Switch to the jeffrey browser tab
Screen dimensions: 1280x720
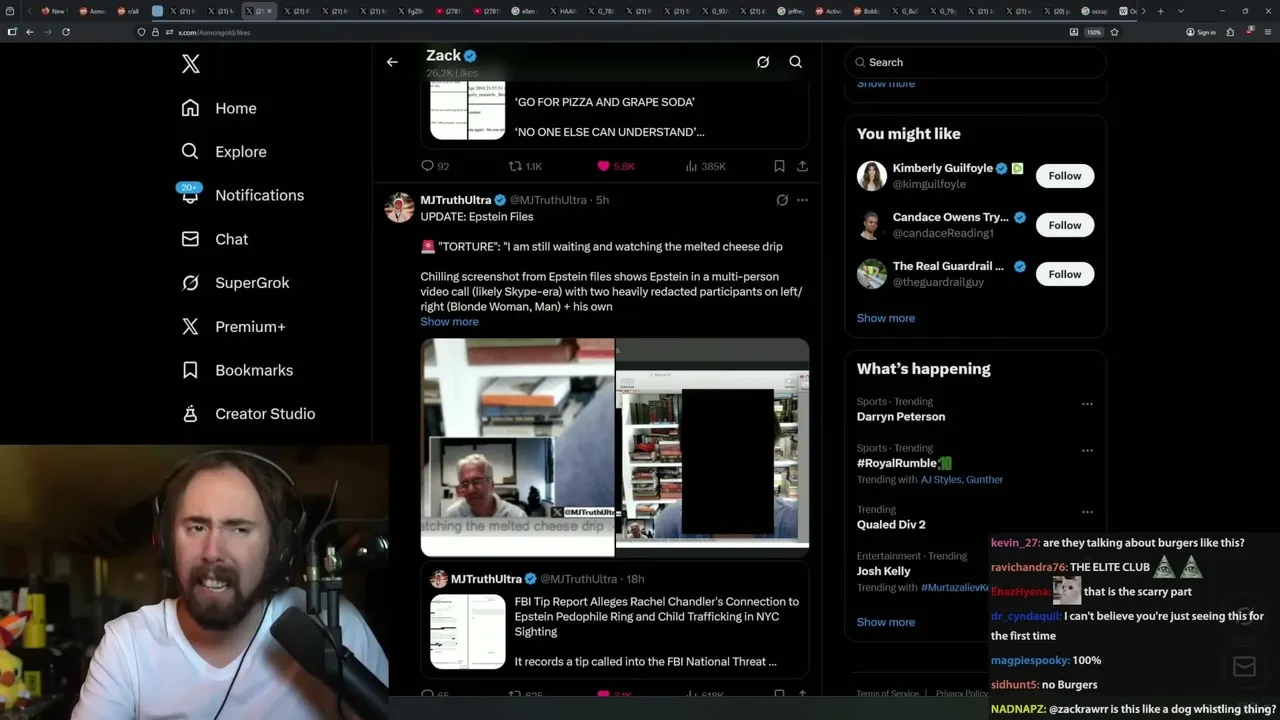791,11
